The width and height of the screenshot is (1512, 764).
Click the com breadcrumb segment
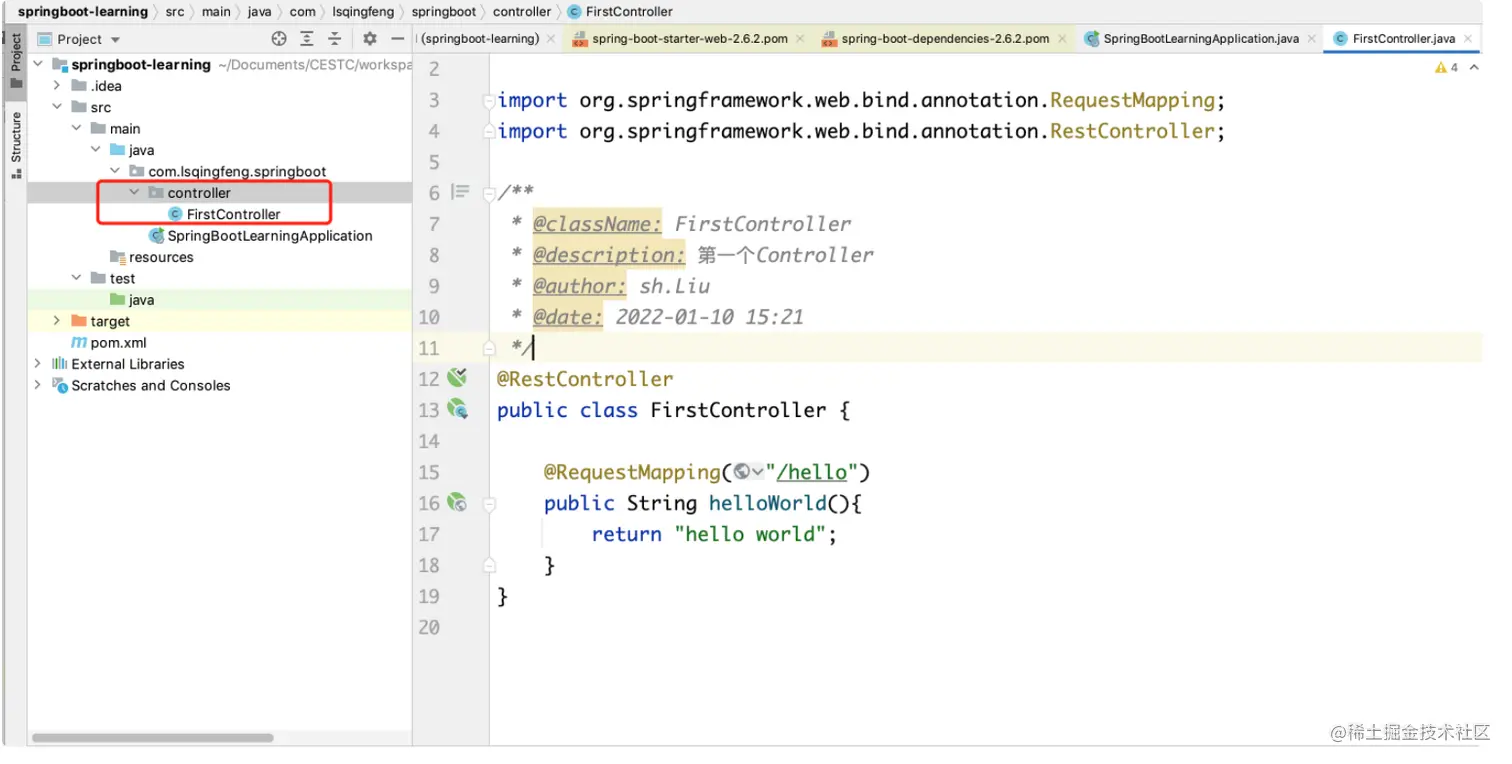pyautogui.click(x=303, y=12)
